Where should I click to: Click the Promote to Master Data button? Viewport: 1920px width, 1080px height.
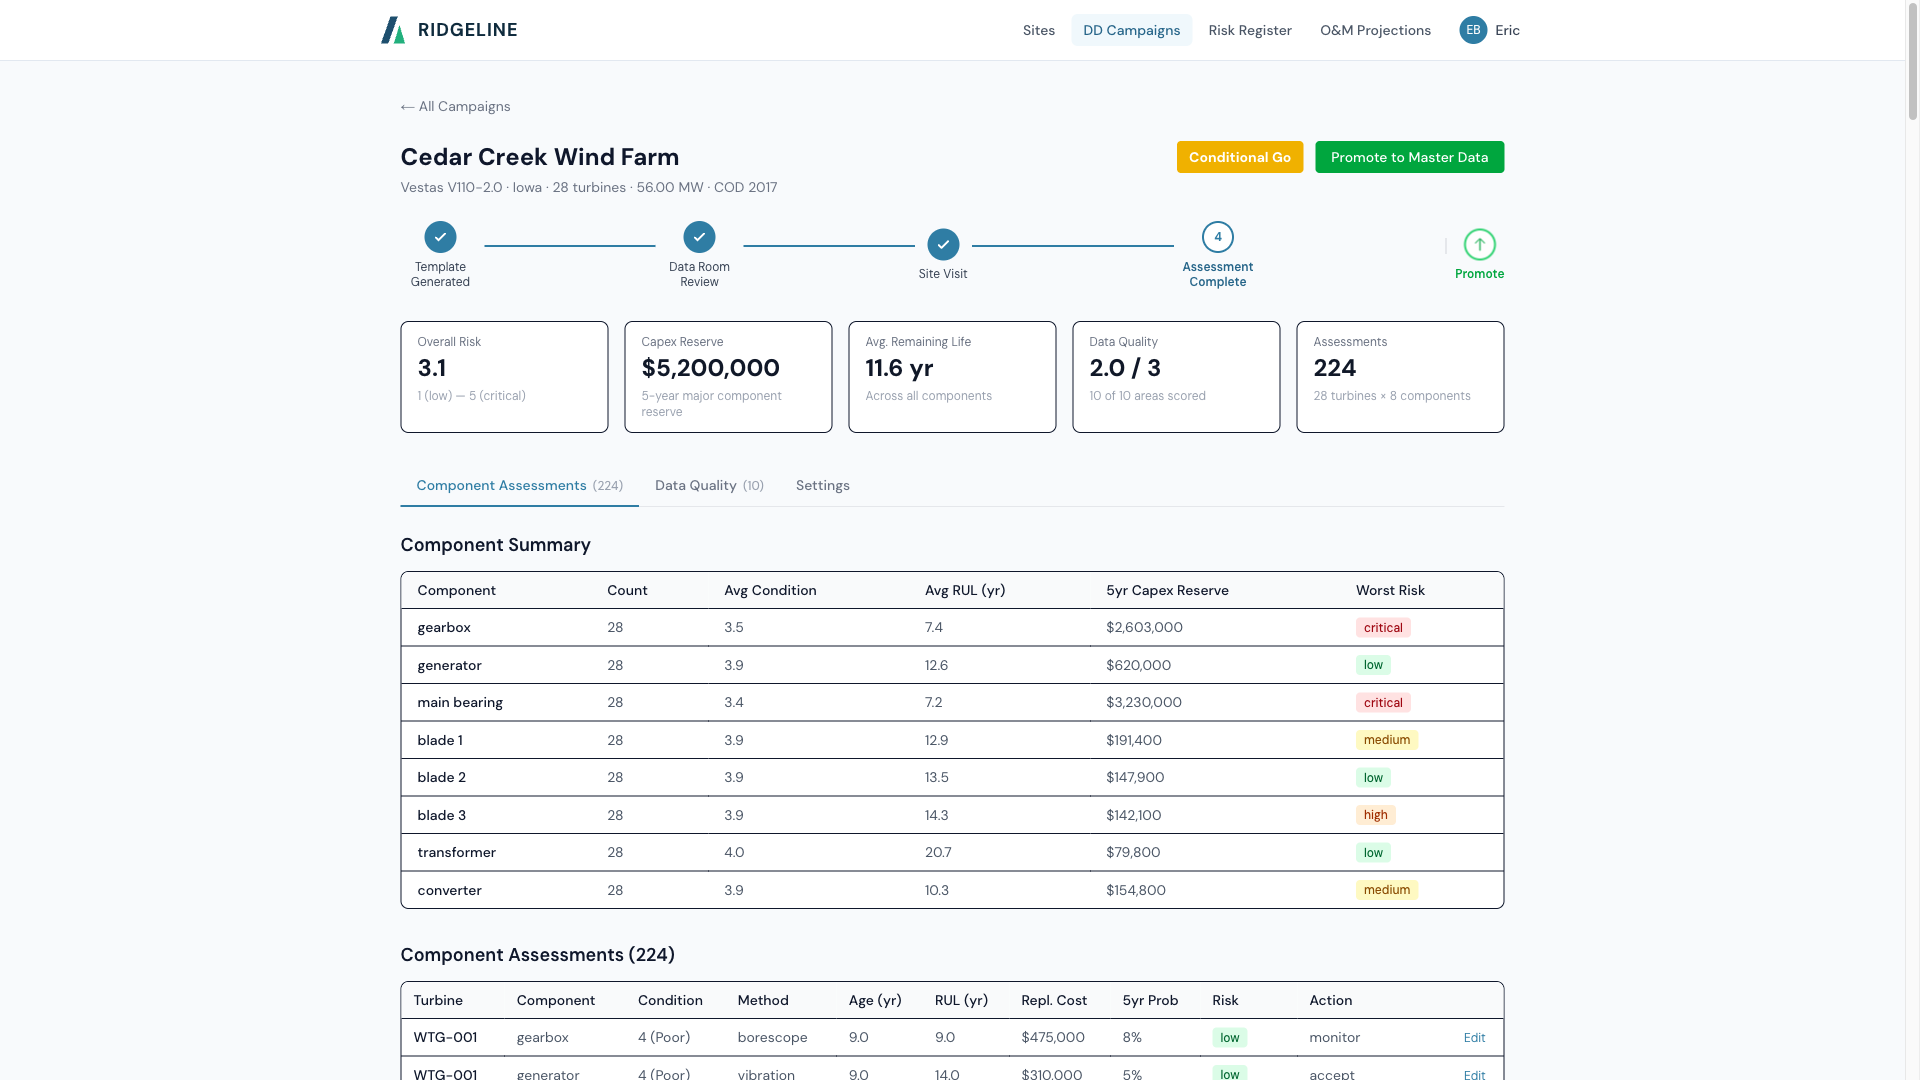(1410, 157)
